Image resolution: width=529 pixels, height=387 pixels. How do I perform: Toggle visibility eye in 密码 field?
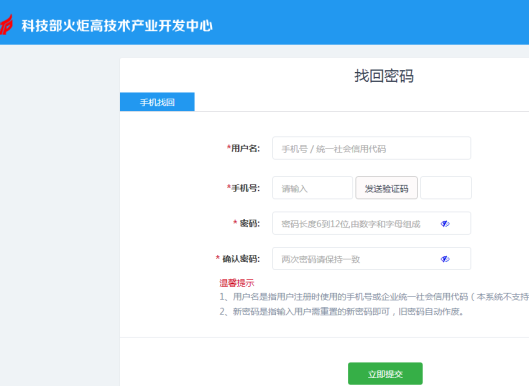coord(445,224)
